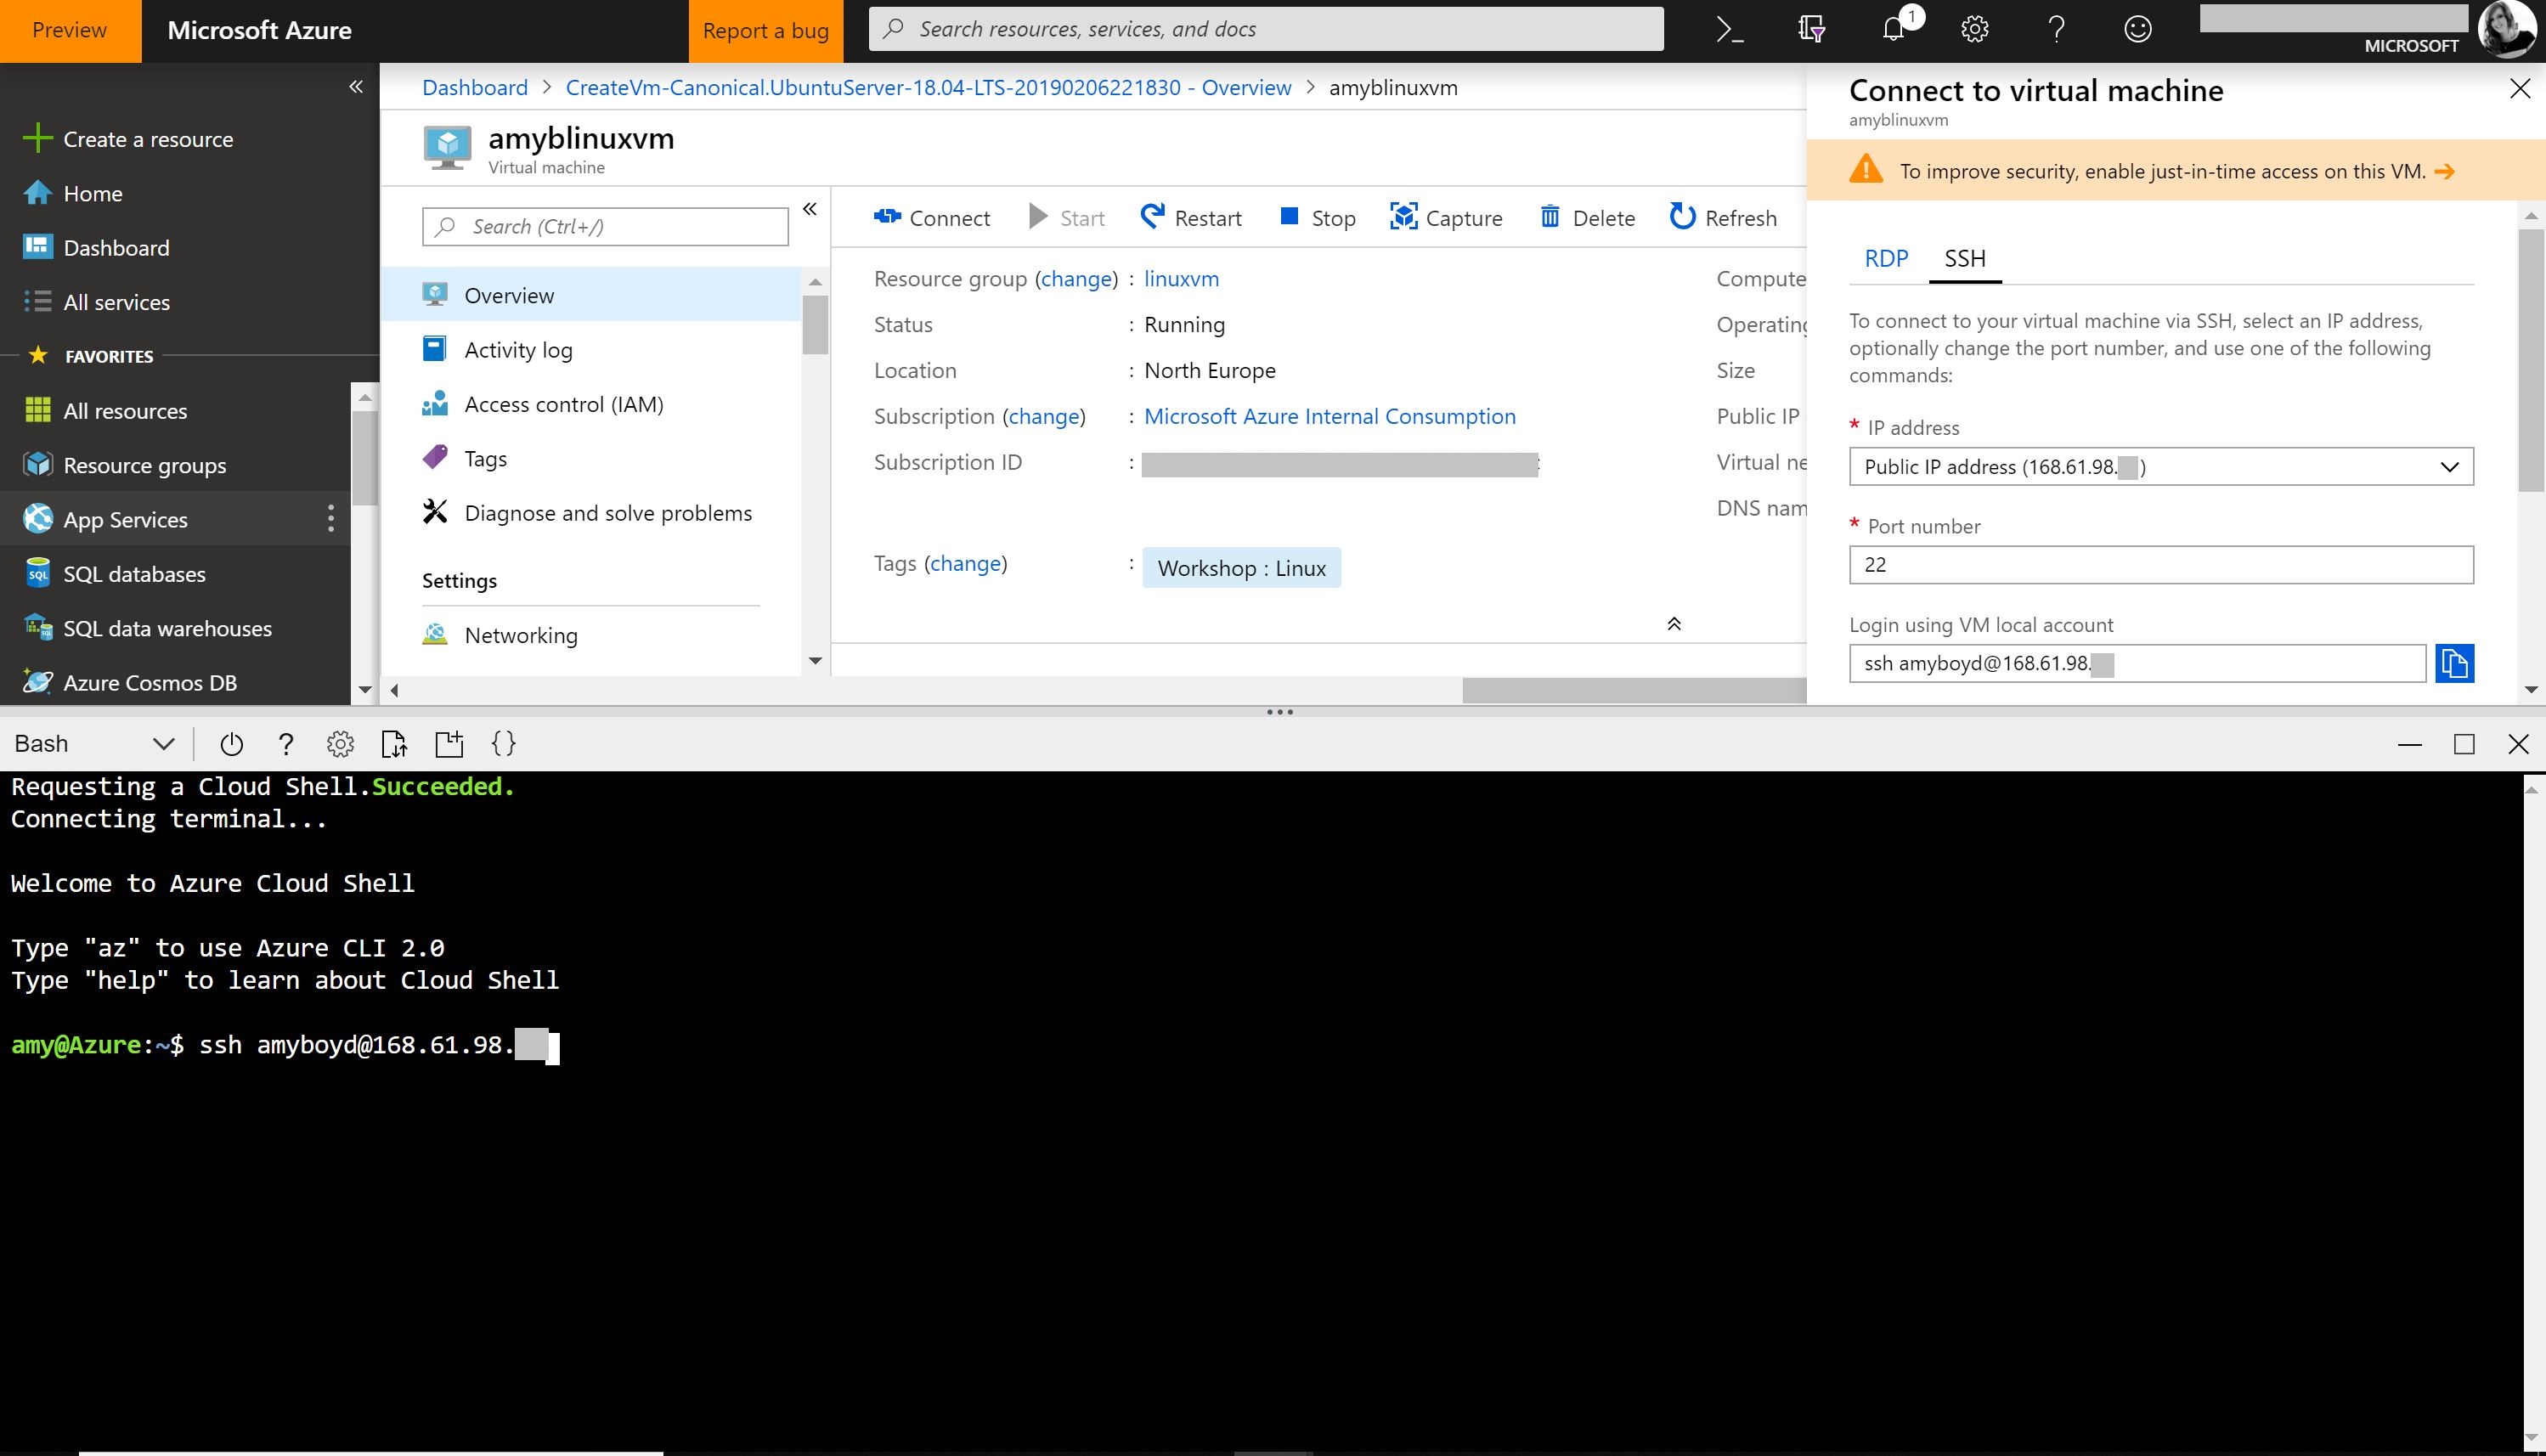The width and height of the screenshot is (2546, 1456).
Task: Open App Services more options dots
Action: [x=330, y=518]
